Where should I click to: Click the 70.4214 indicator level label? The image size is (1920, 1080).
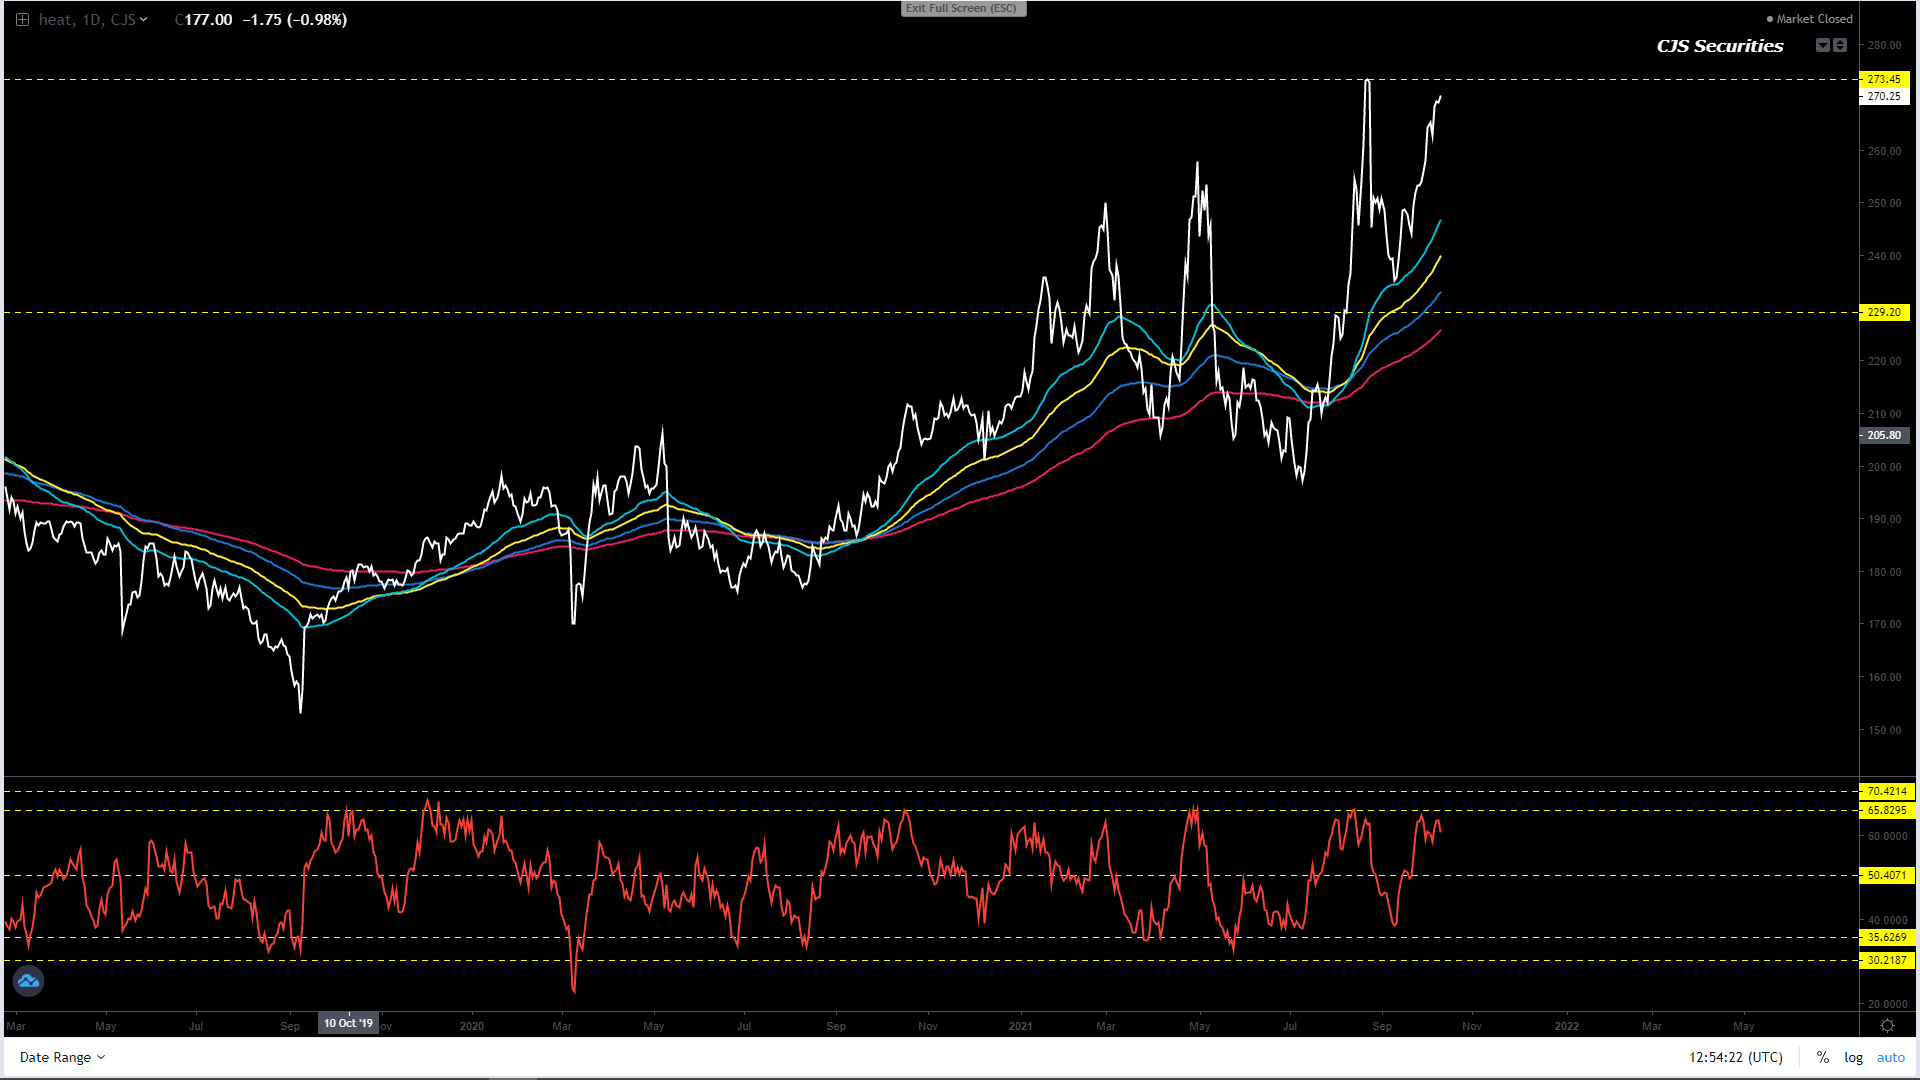(x=1886, y=792)
